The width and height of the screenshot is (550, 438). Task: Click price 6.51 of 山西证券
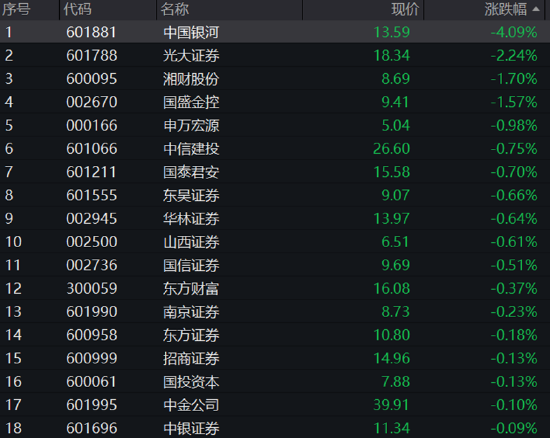[395, 242]
